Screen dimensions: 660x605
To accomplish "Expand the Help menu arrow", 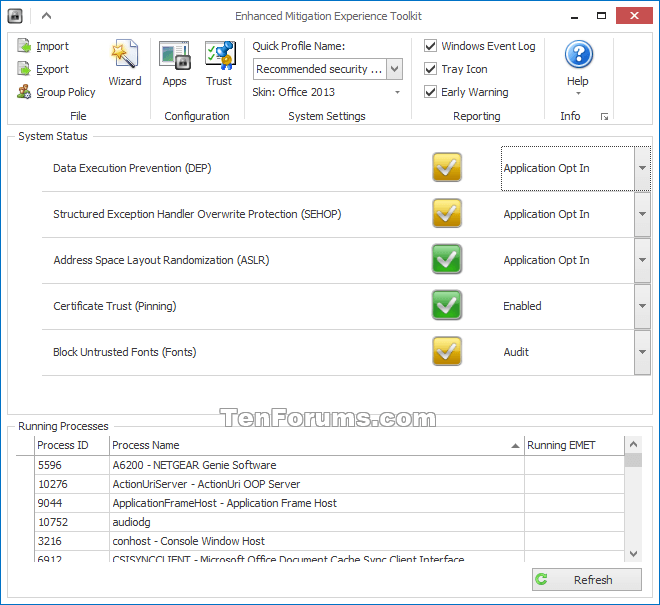I will point(578,93).
